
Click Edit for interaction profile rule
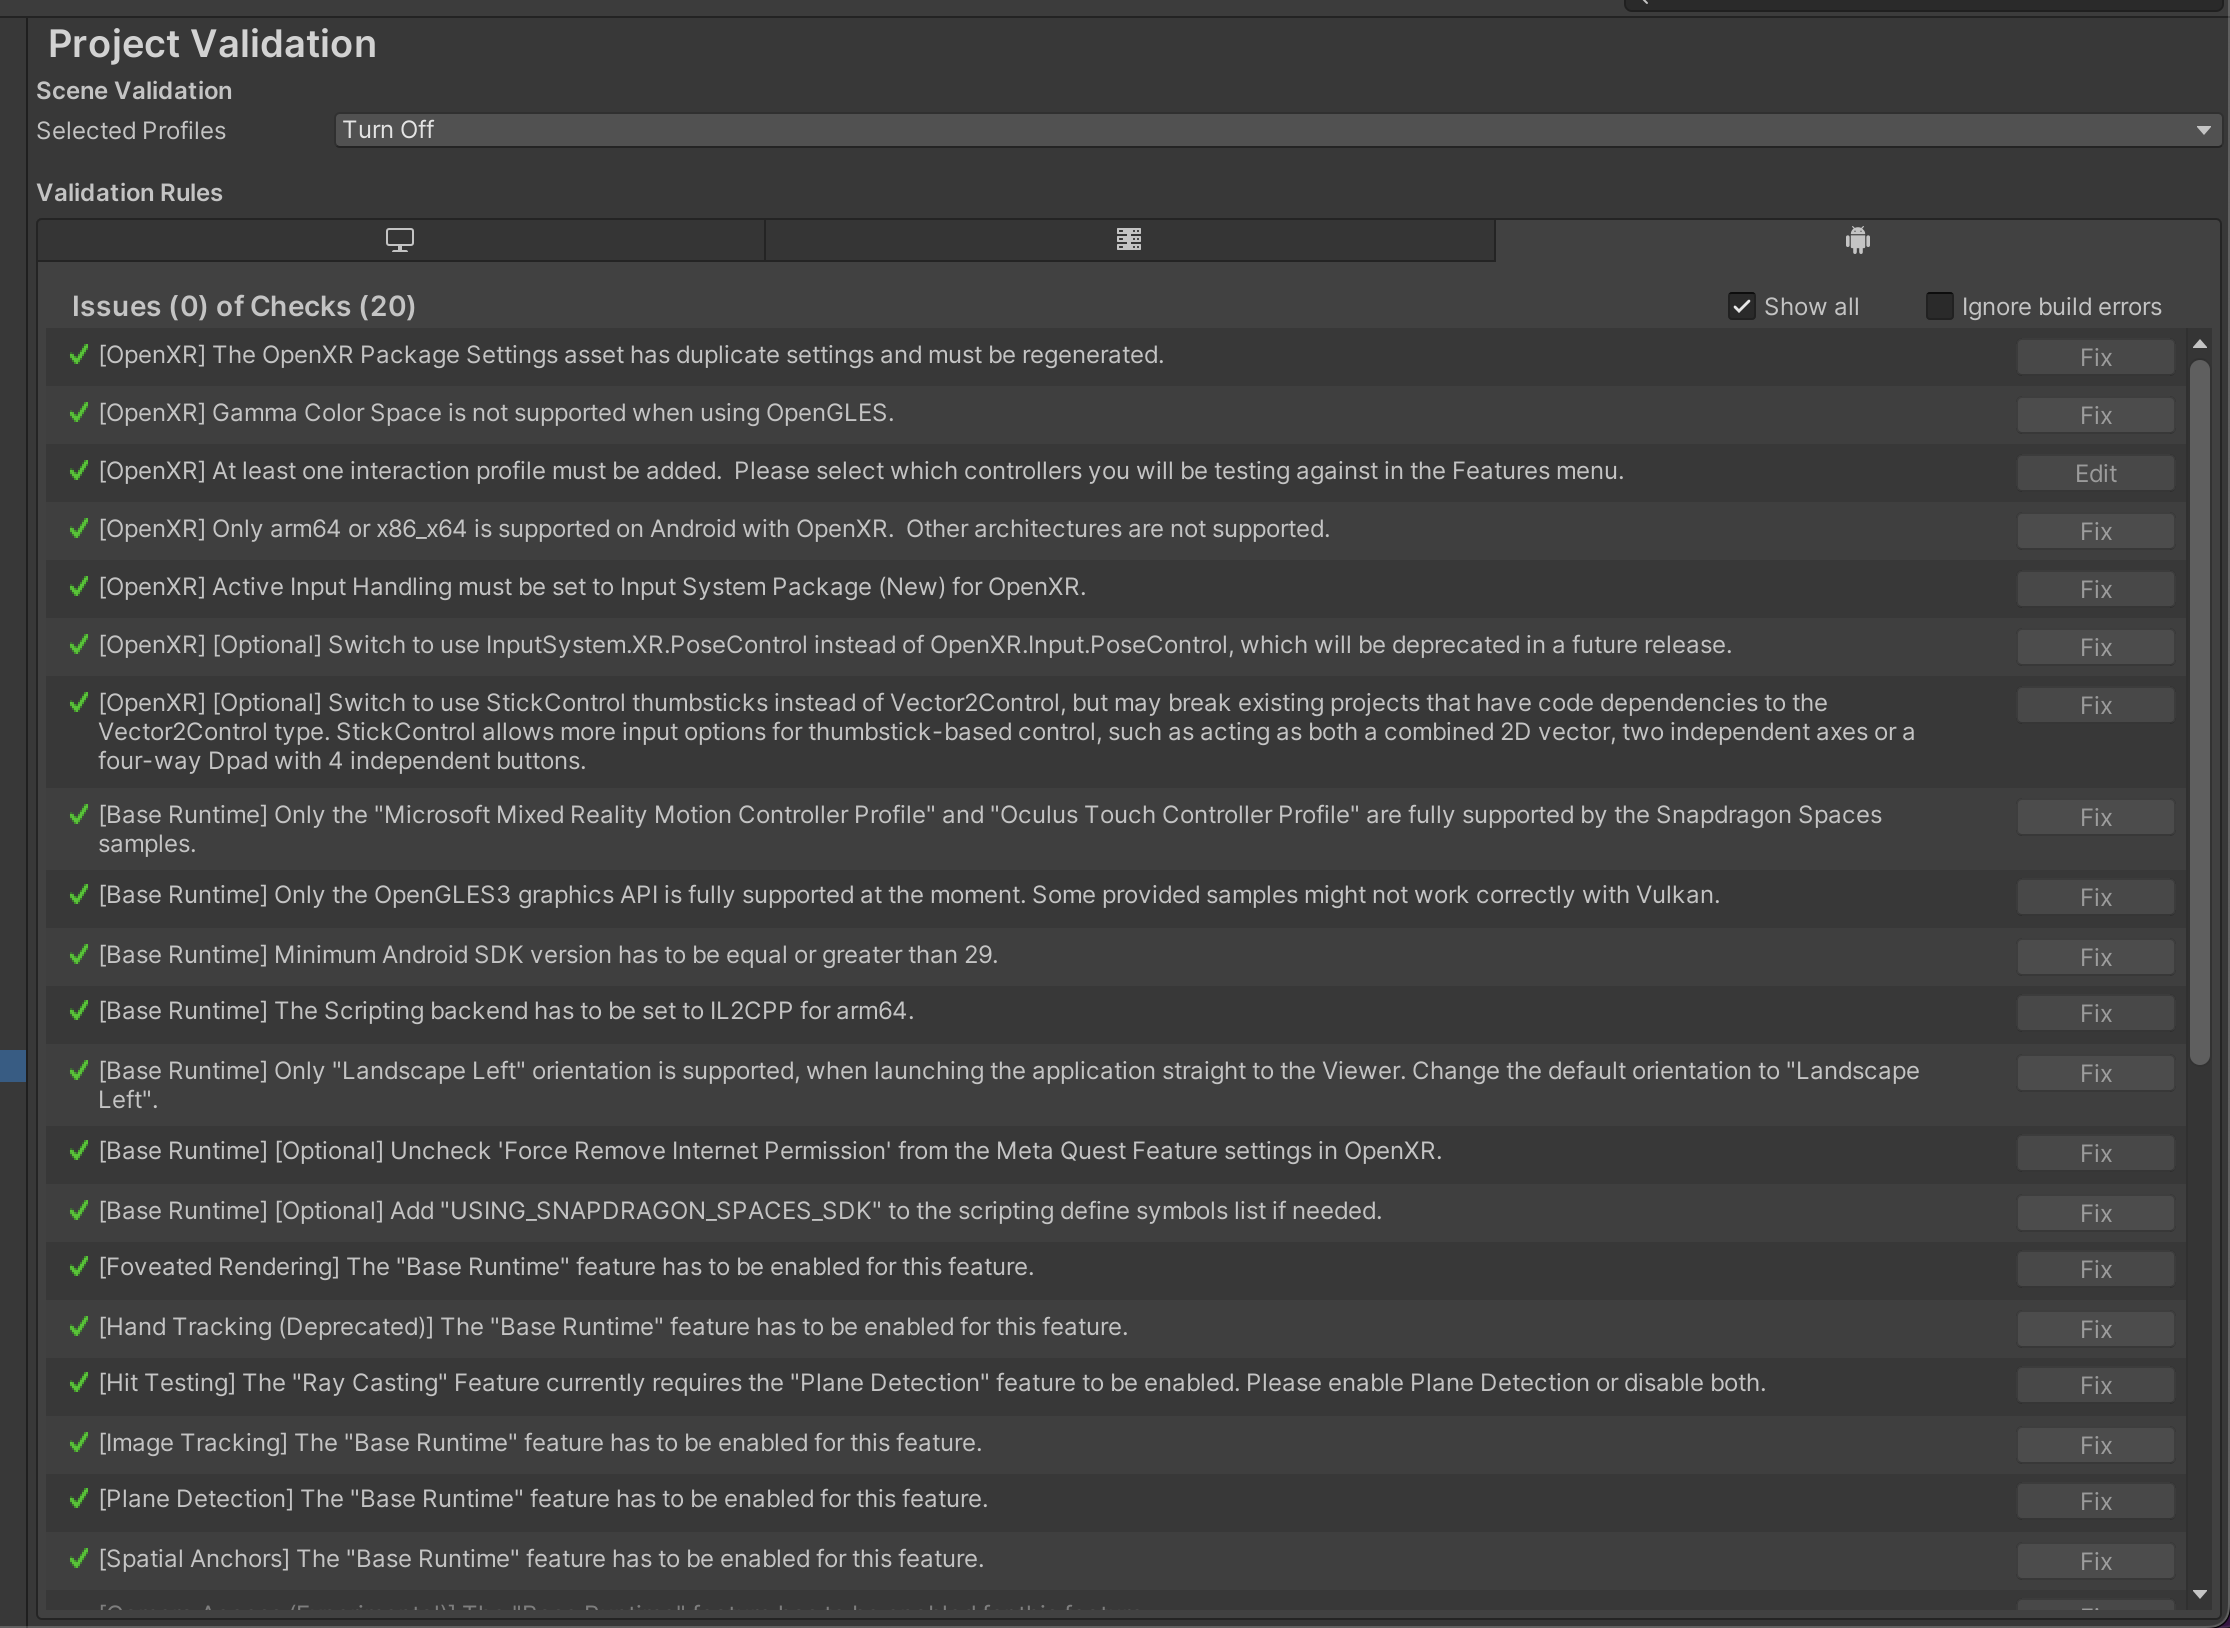(2095, 473)
